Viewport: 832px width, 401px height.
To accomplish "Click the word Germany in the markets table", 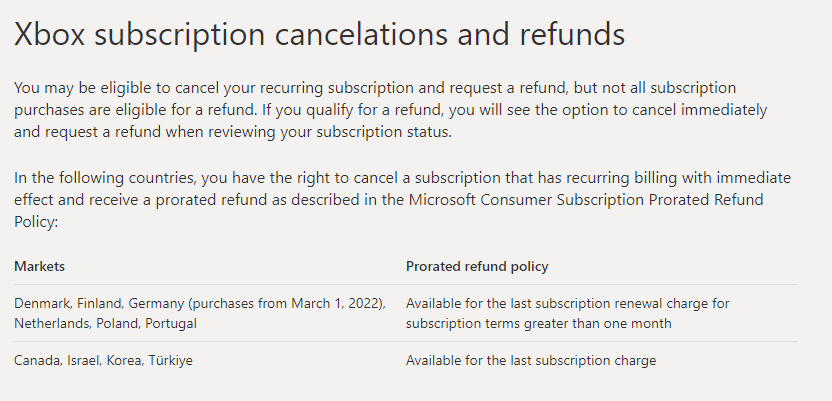I will [155, 304].
